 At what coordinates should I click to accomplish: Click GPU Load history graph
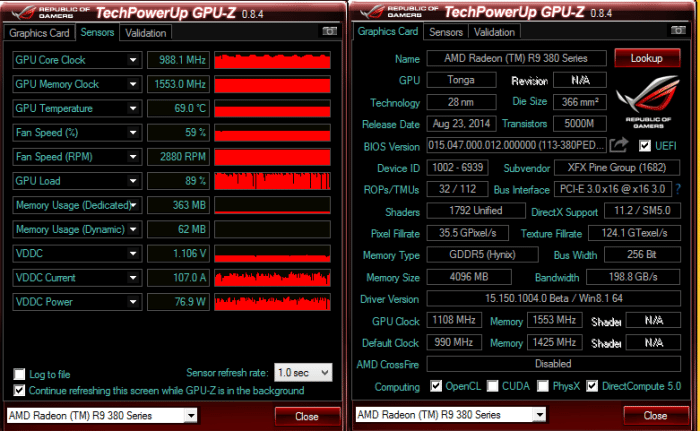[x=272, y=180]
